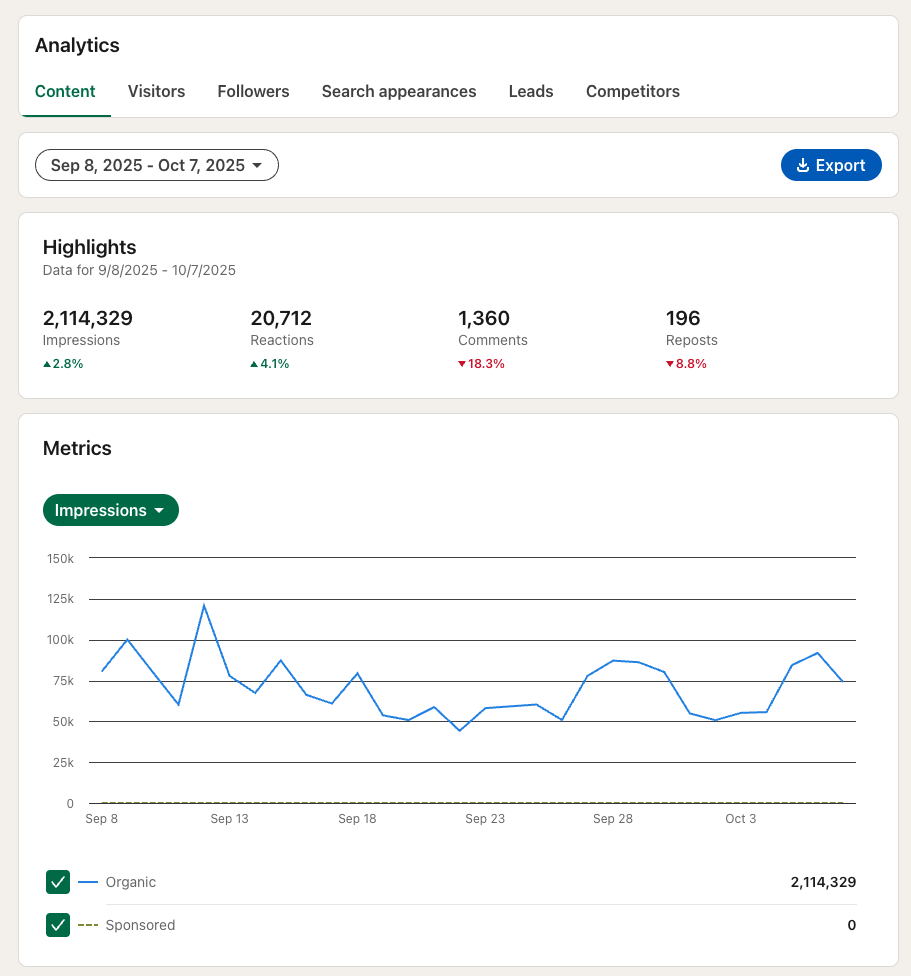Open the Followers tab
911x976 pixels.
click(x=253, y=91)
